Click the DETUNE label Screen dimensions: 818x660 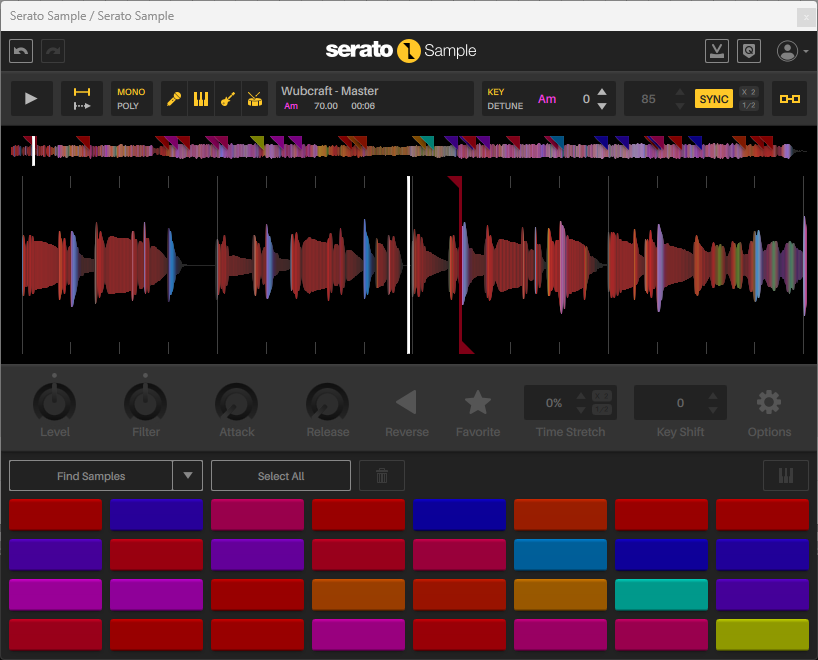(x=505, y=106)
